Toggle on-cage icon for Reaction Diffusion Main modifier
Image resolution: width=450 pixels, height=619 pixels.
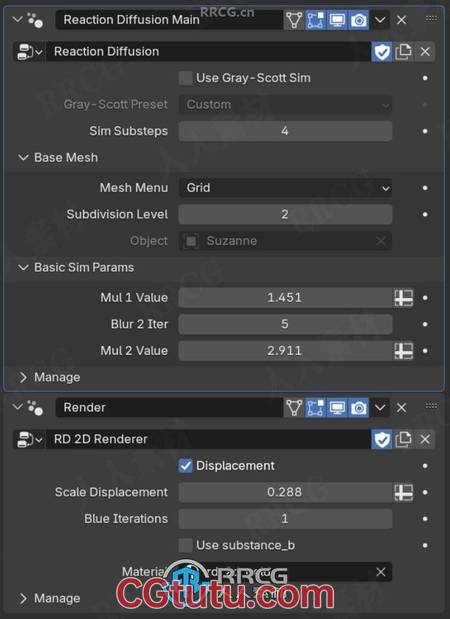click(294, 20)
